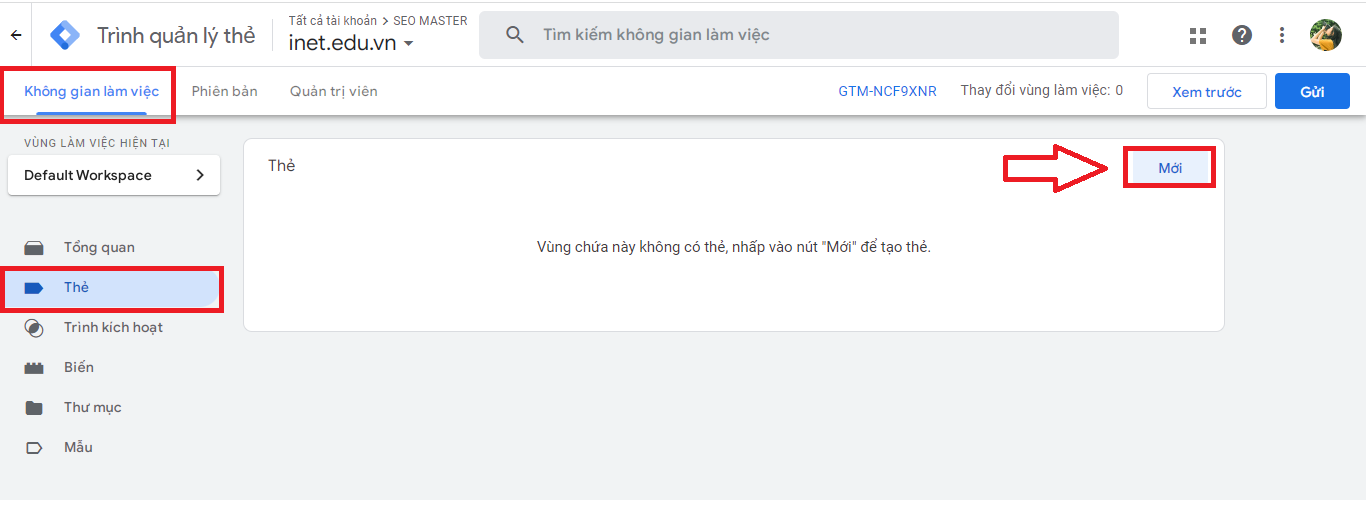Click the Tag Manager logo icon
This screenshot has height=520, width=1366.
pos(66,35)
